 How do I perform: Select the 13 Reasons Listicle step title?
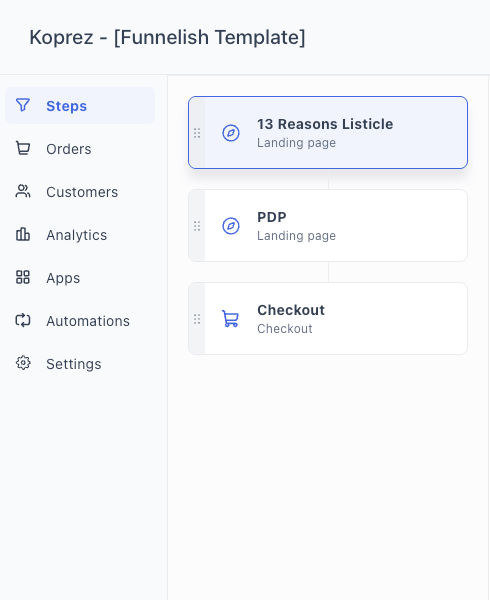(x=325, y=124)
